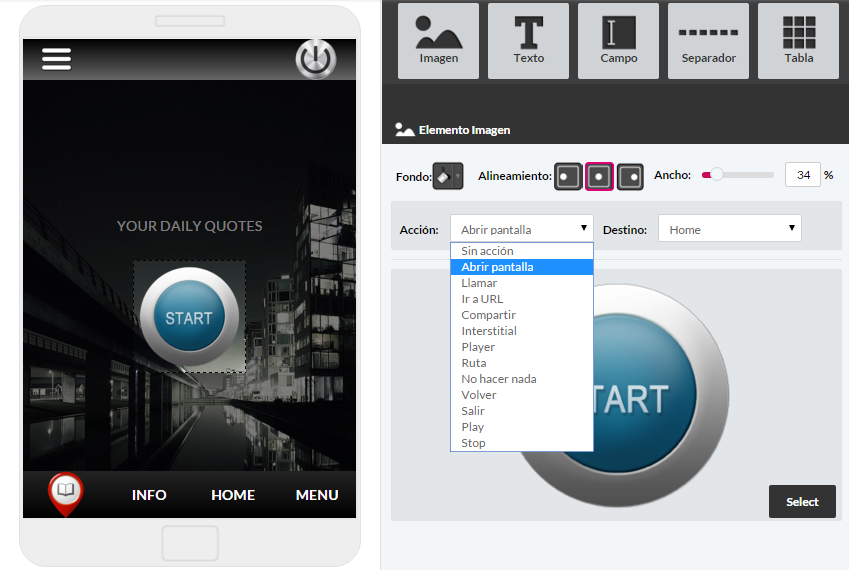
Task: Choose Llamar option
Action: [x=522, y=283]
